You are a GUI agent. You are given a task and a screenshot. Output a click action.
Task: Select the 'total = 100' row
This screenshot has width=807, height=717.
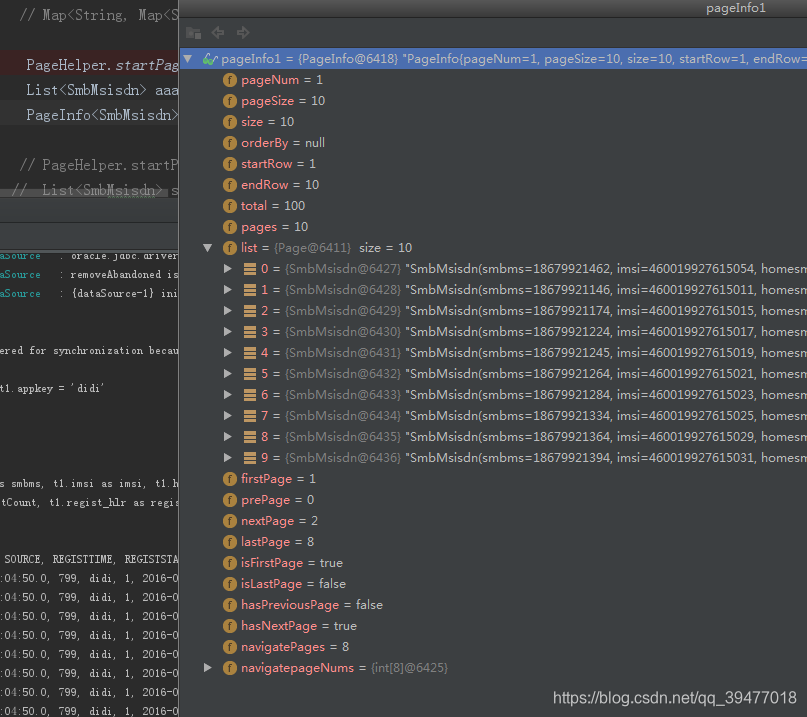pos(493,206)
